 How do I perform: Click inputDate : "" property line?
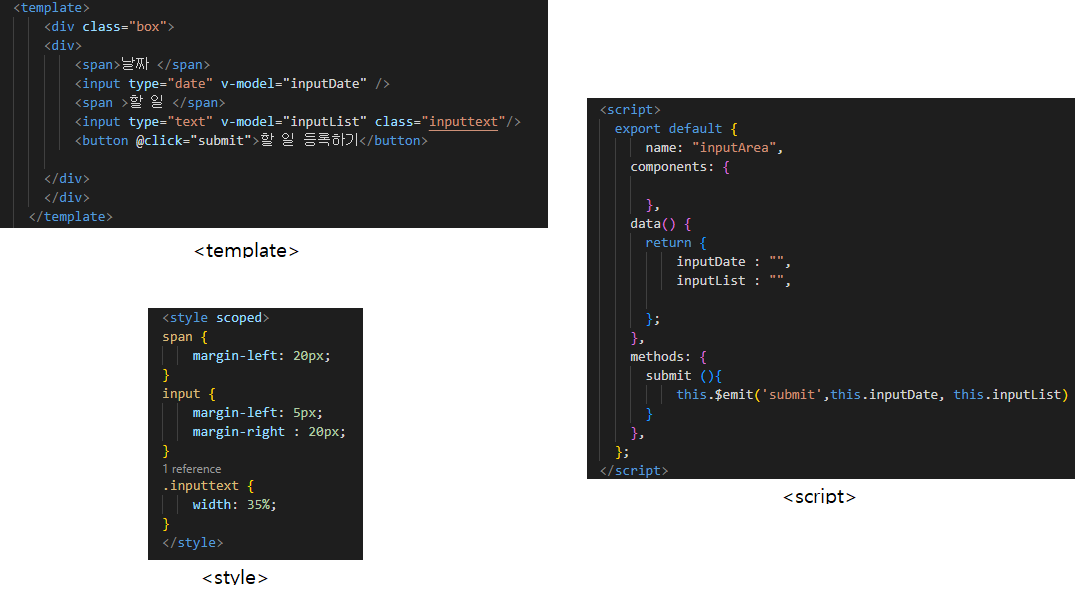click(x=734, y=262)
